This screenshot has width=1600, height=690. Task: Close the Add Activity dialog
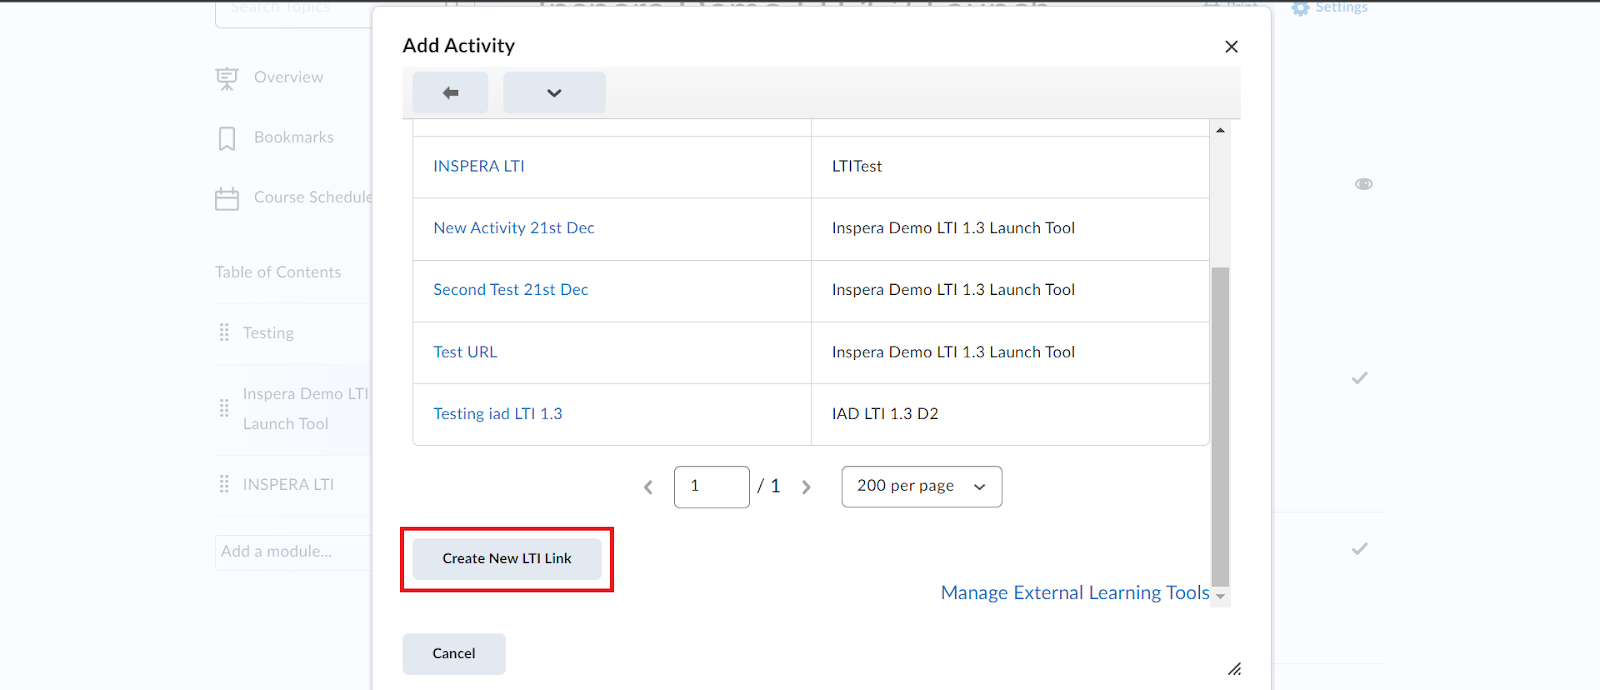(x=1231, y=47)
